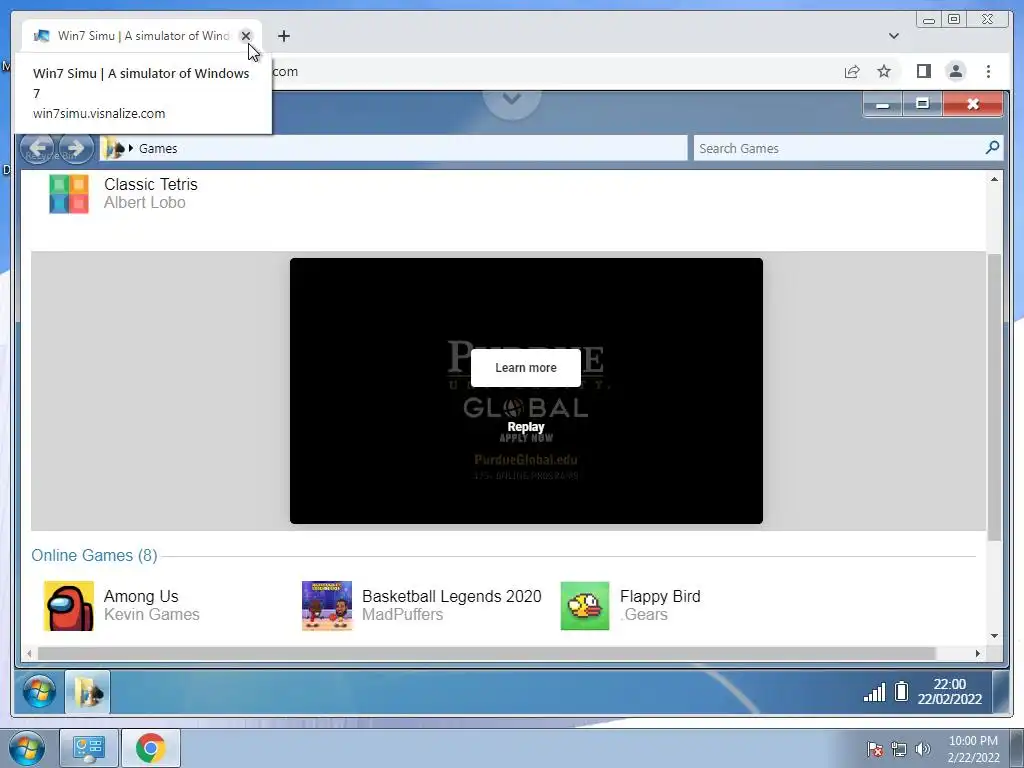Open the Chrome three-dot menu
Viewport: 1024px width, 768px height.
coord(988,71)
